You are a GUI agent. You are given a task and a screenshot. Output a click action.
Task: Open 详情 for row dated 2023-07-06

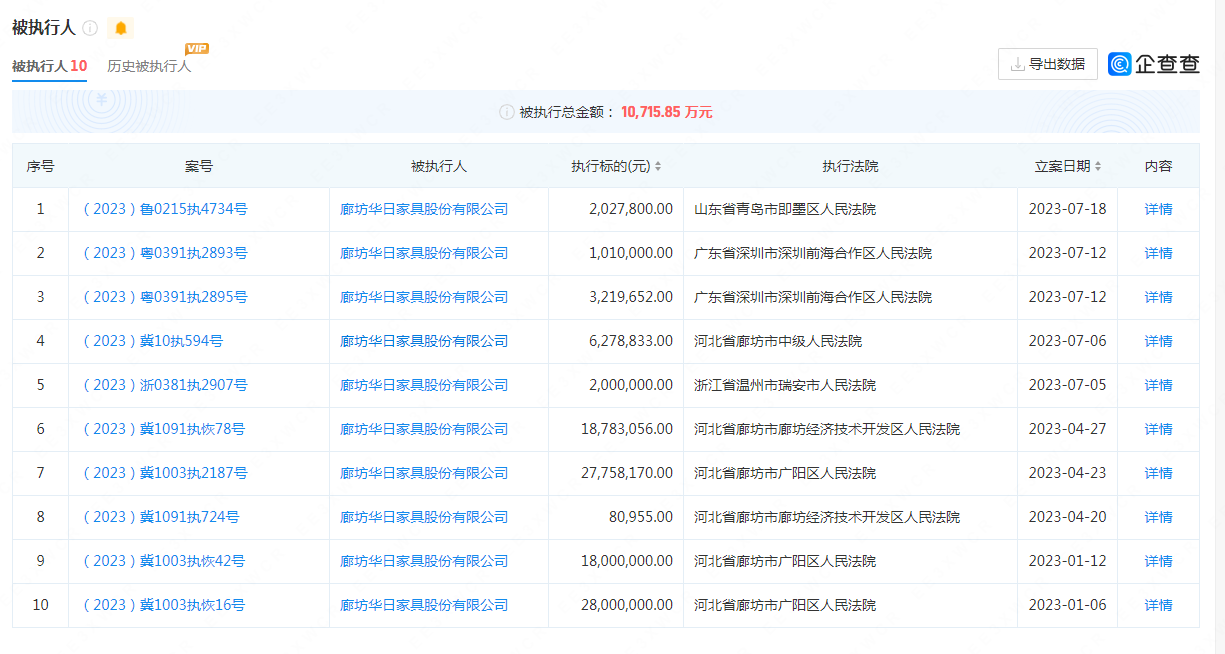click(x=1159, y=341)
